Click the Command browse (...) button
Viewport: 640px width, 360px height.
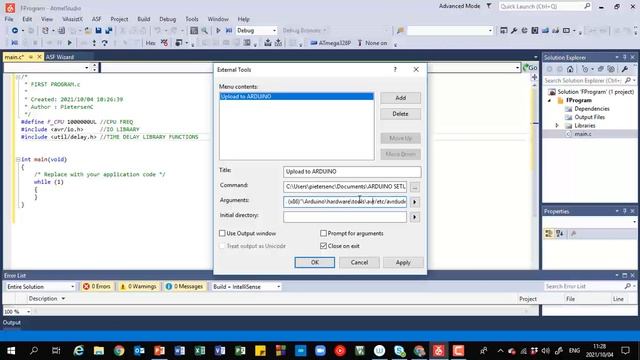click(x=415, y=187)
